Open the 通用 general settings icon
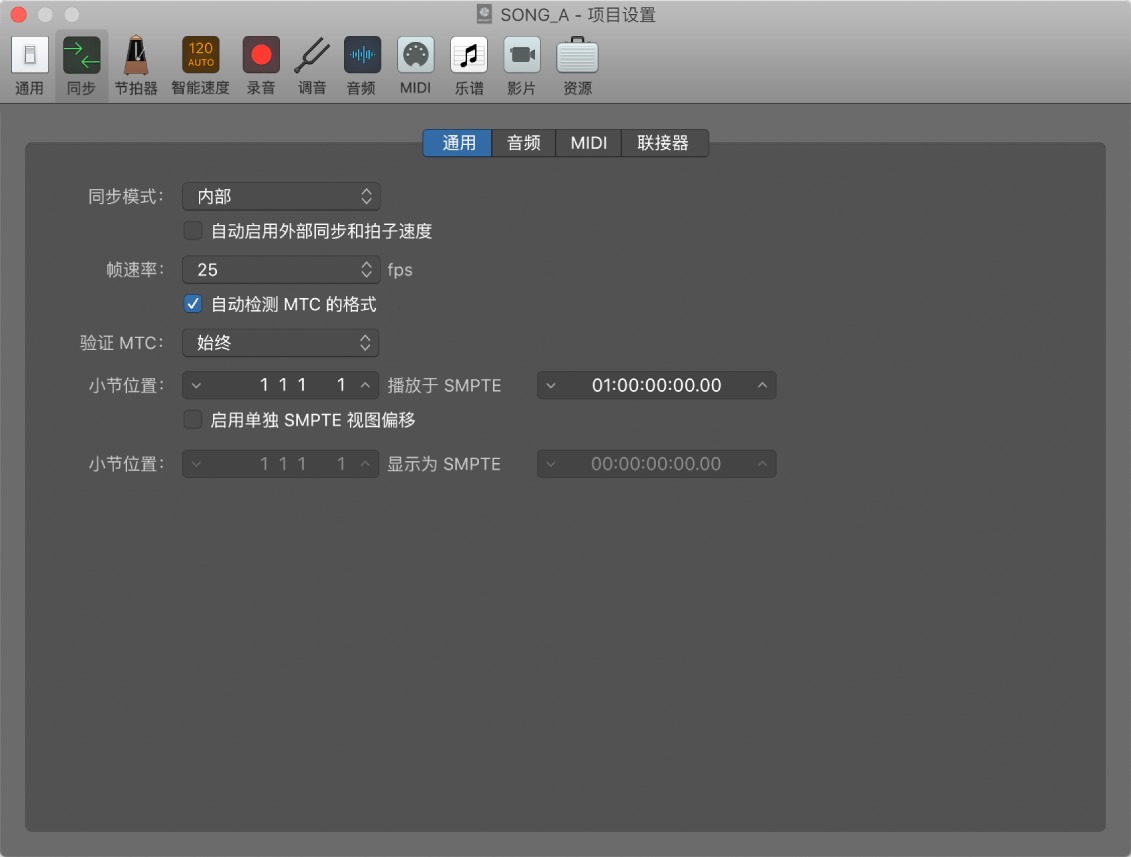 [29, 56]
